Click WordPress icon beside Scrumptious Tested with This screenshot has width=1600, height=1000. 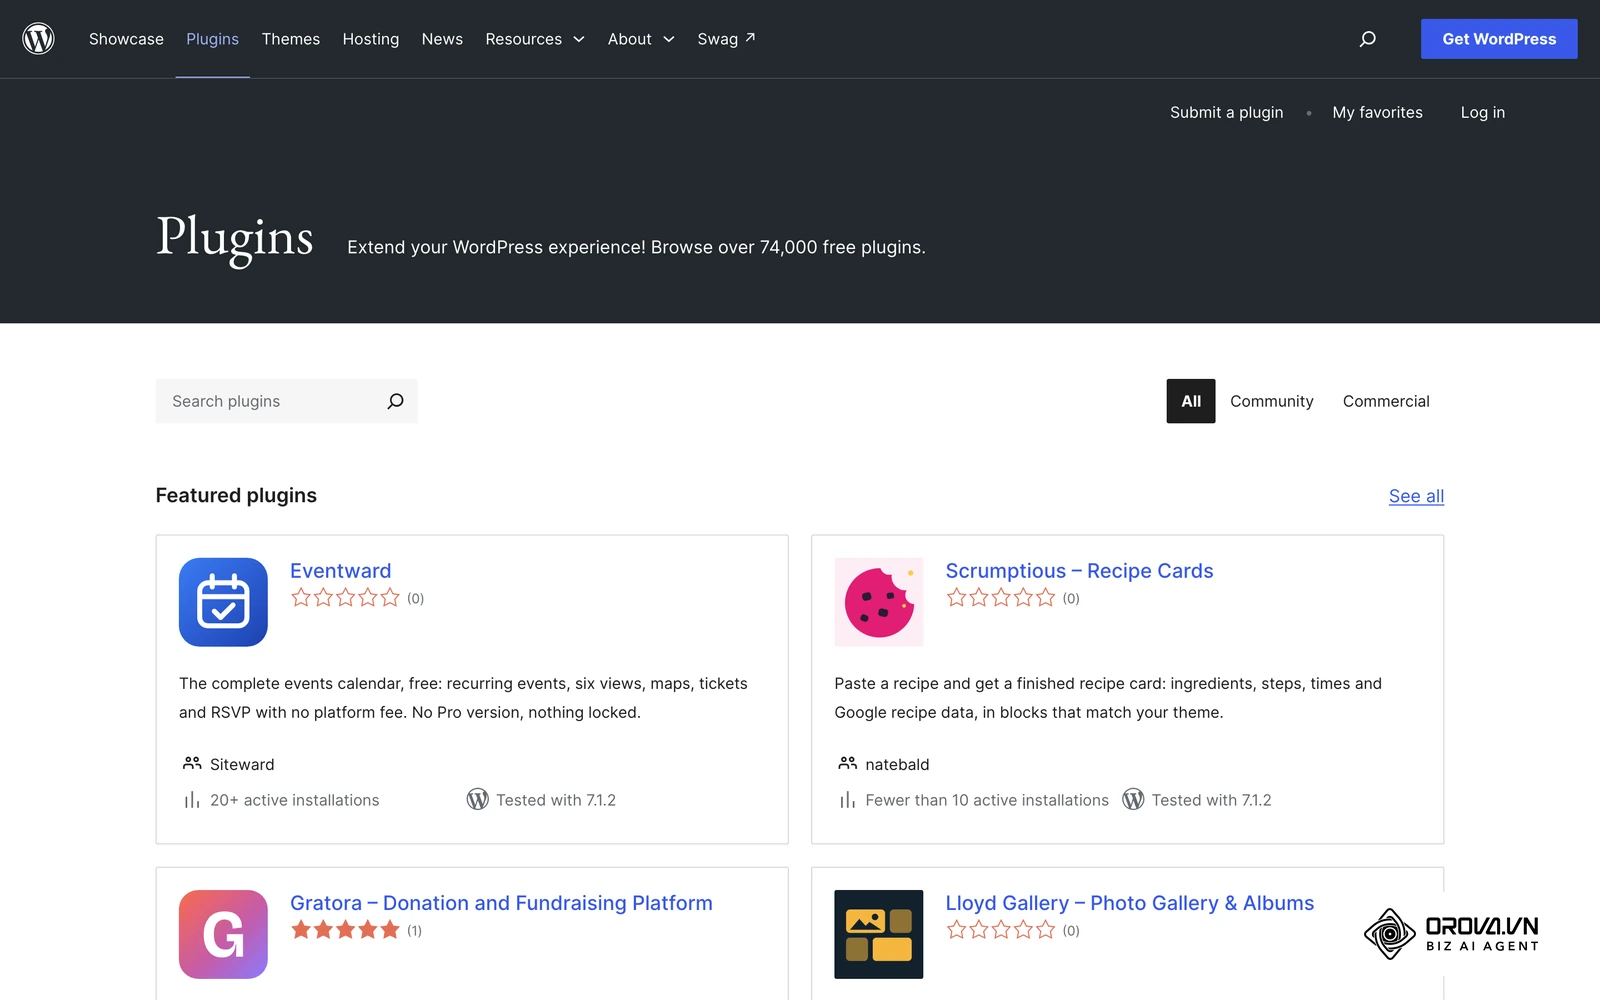[1133, 800]
